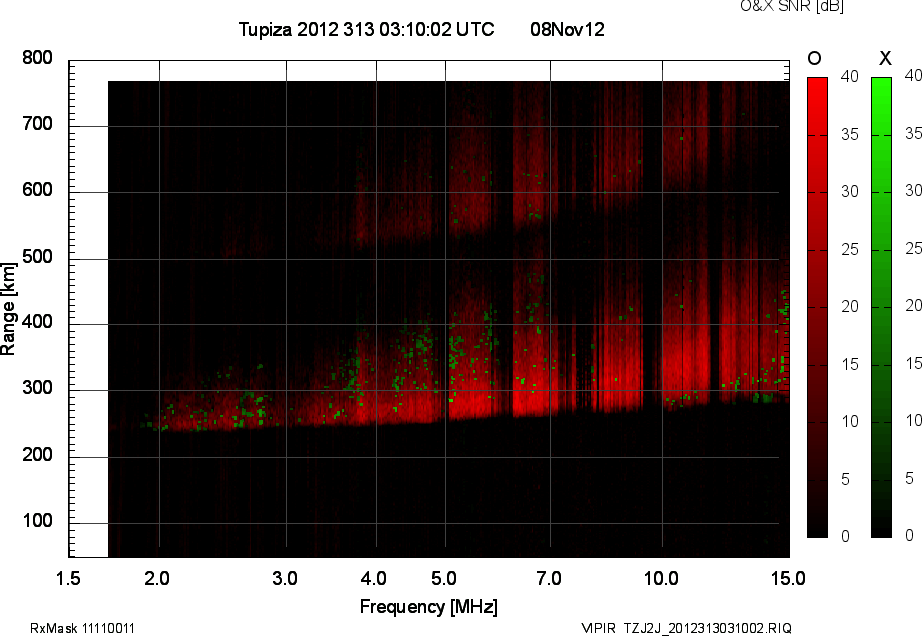
Task: Click the 'O' colorbar heading
Action: tap(814, 58)
